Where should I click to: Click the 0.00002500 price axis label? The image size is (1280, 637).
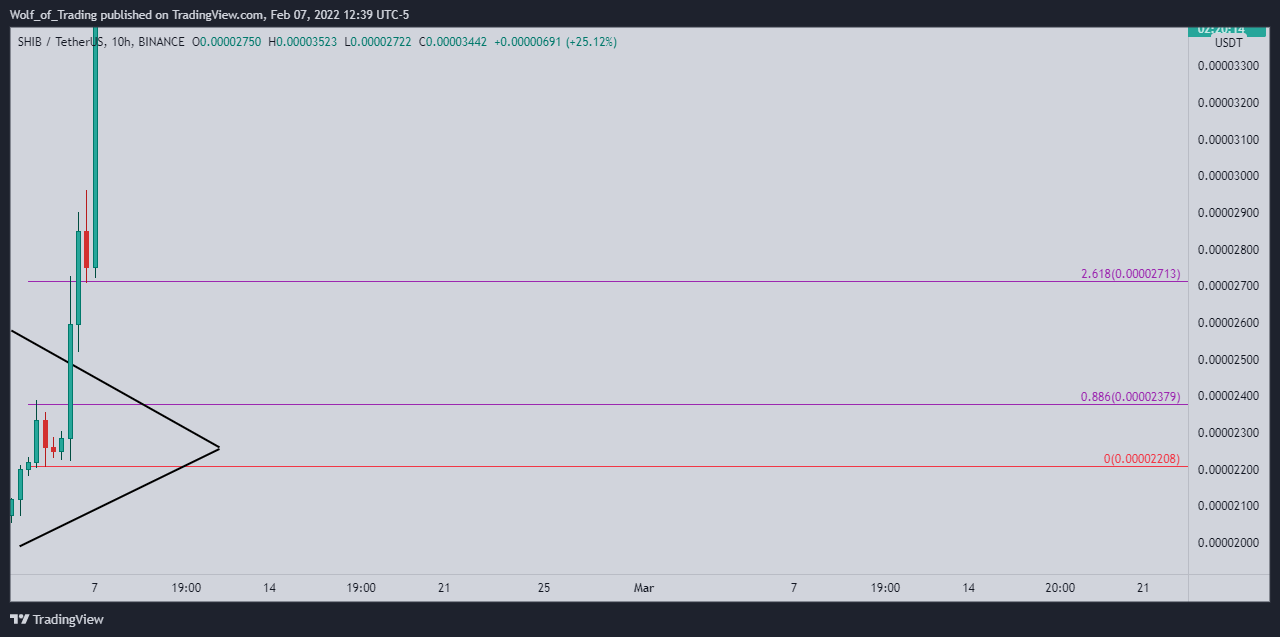coord(1228,359)
